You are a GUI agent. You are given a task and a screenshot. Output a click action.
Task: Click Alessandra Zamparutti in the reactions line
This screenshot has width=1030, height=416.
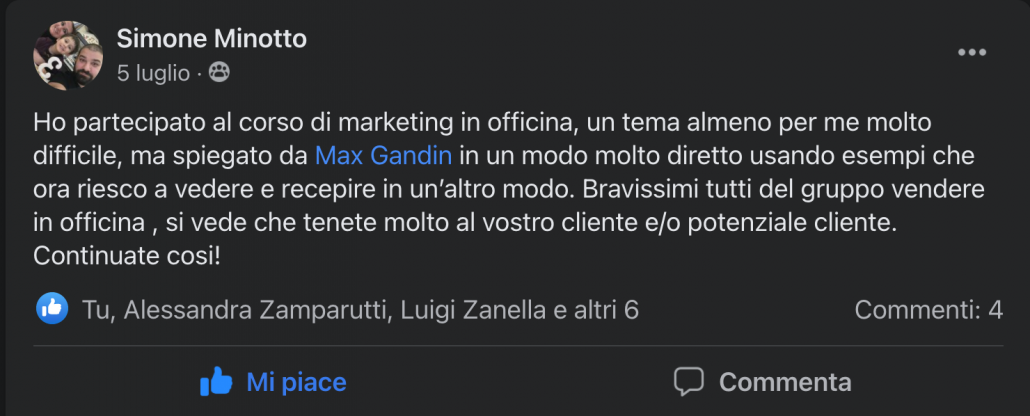tap(255, 310)
